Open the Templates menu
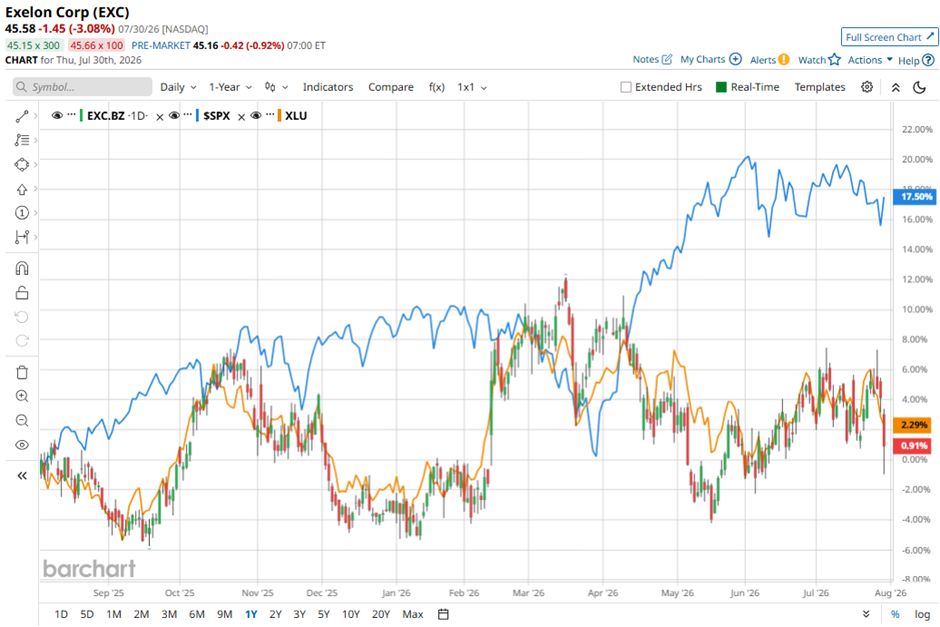The width and height of the screenshot is (940, 627). coord(820,87)
